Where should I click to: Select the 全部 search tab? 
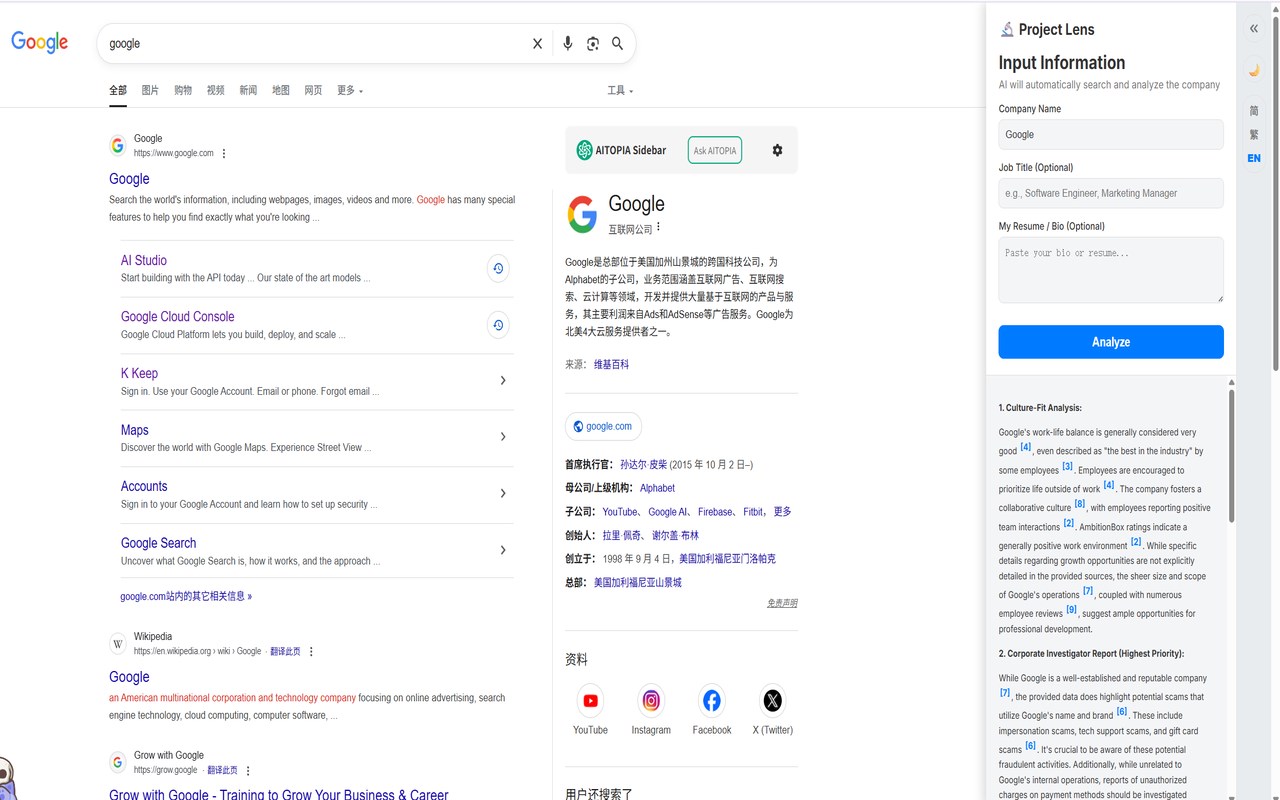118,90
